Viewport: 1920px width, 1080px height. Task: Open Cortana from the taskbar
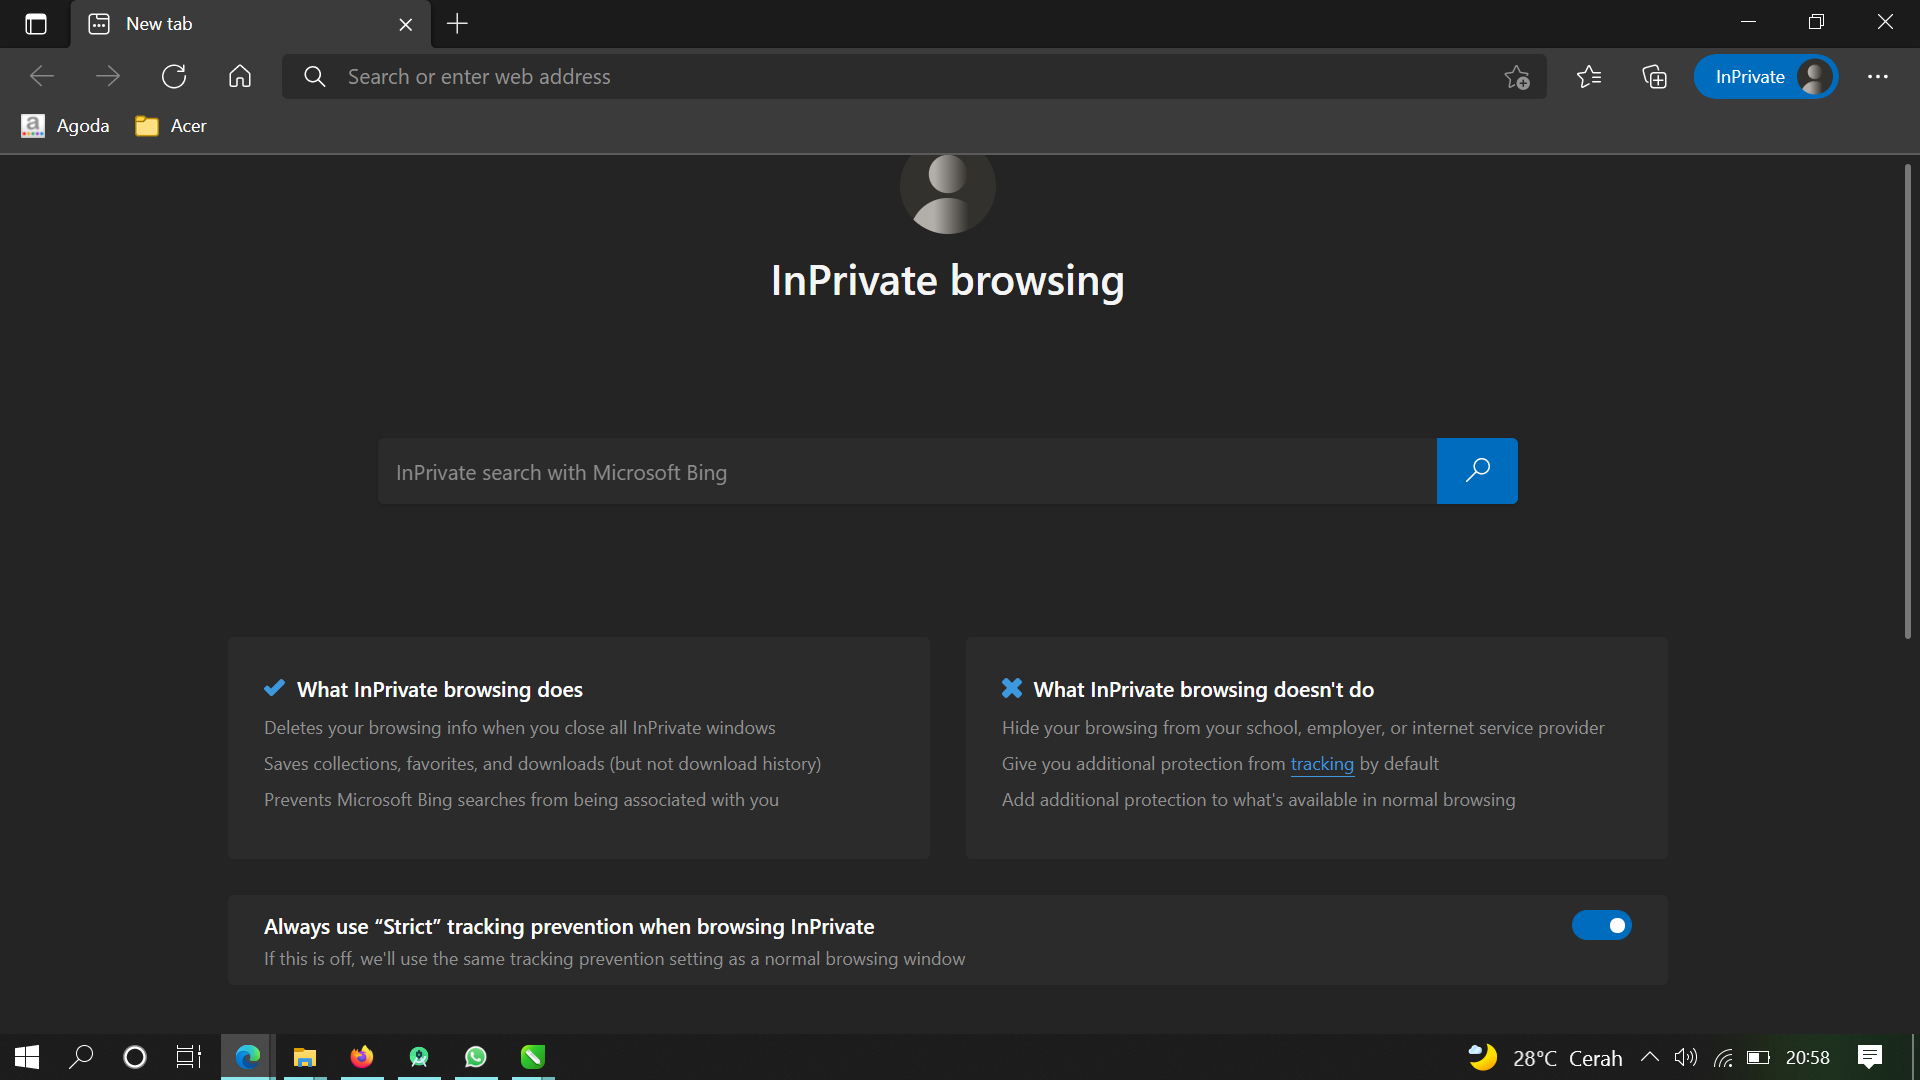(x=134, y=1057)
